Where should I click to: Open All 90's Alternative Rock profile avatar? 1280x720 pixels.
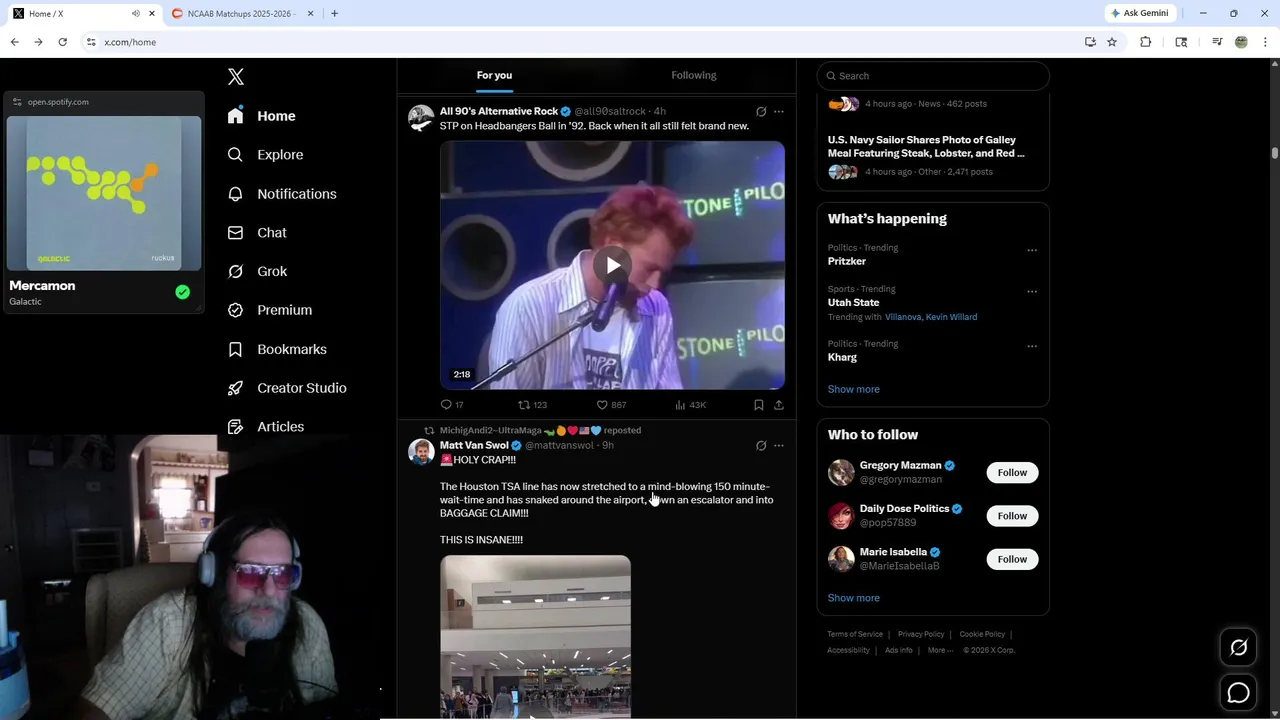[x=421, y=118]
